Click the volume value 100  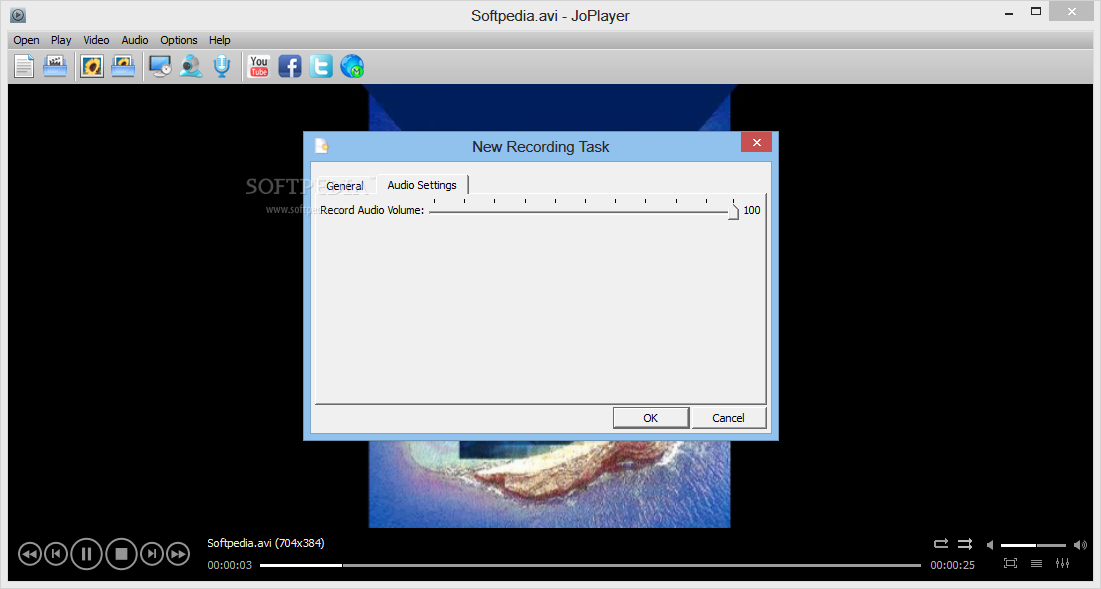pyautogui.click(x=752, y=210)
